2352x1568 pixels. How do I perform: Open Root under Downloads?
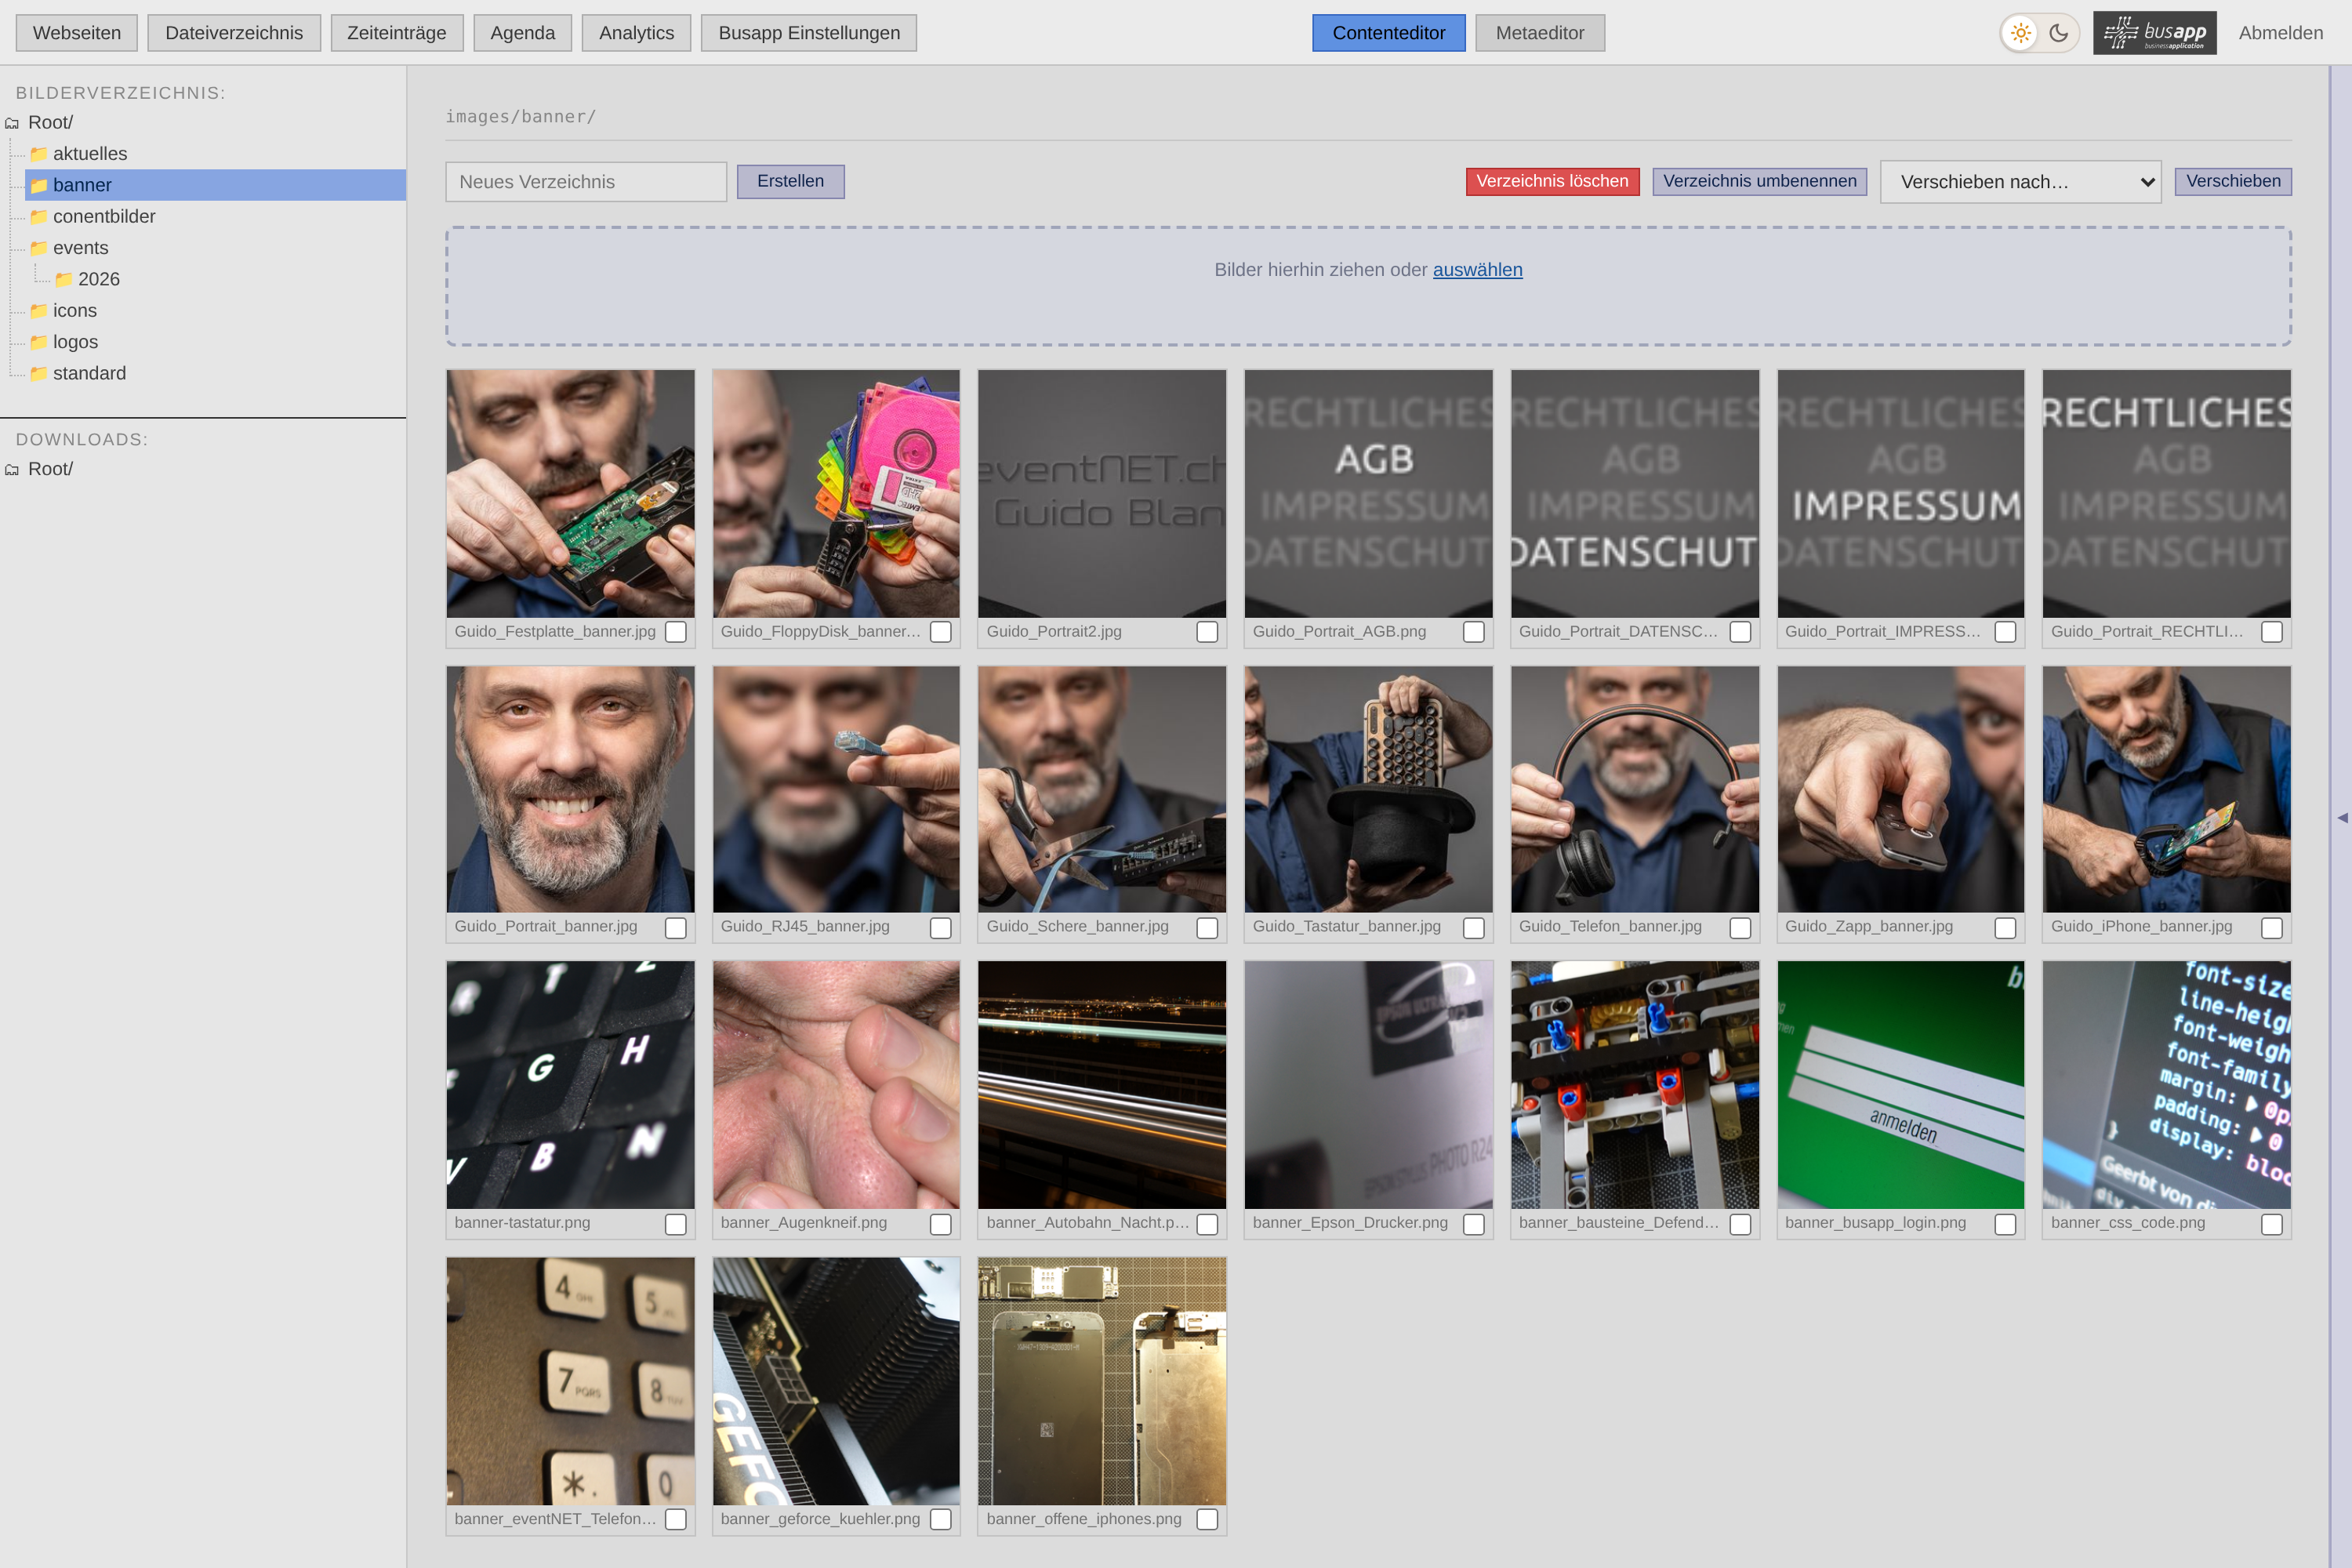pyautogui.click(x=50, y=469)
